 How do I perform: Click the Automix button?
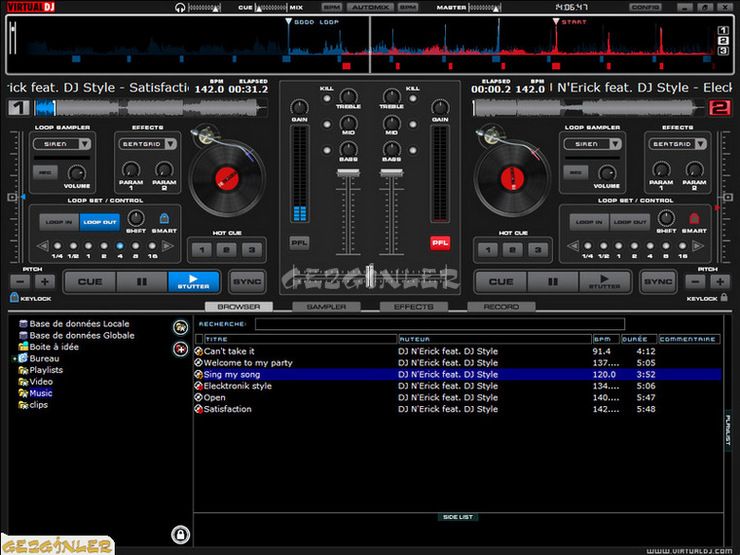pos(370,7)
